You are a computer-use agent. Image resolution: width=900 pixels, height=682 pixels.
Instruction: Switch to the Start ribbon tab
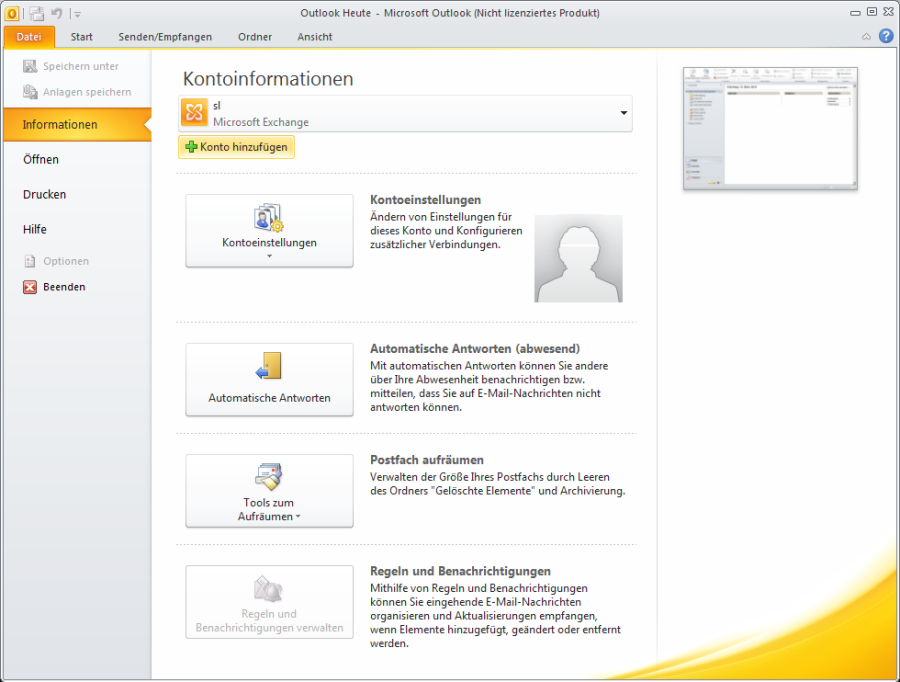[82, 37]
